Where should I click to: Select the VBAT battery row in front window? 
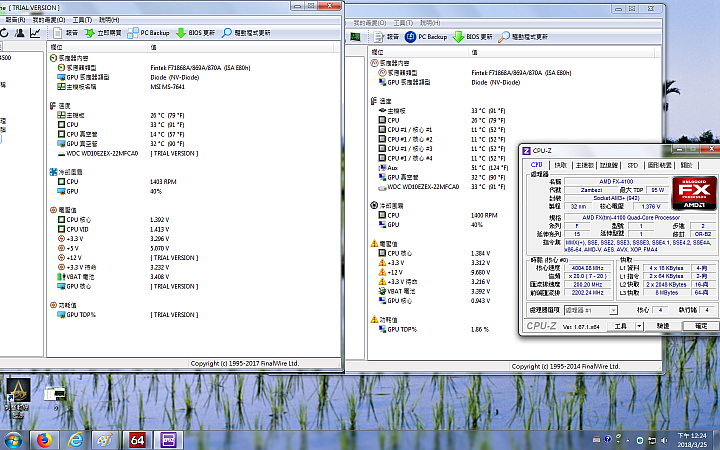tap(195, 276)
